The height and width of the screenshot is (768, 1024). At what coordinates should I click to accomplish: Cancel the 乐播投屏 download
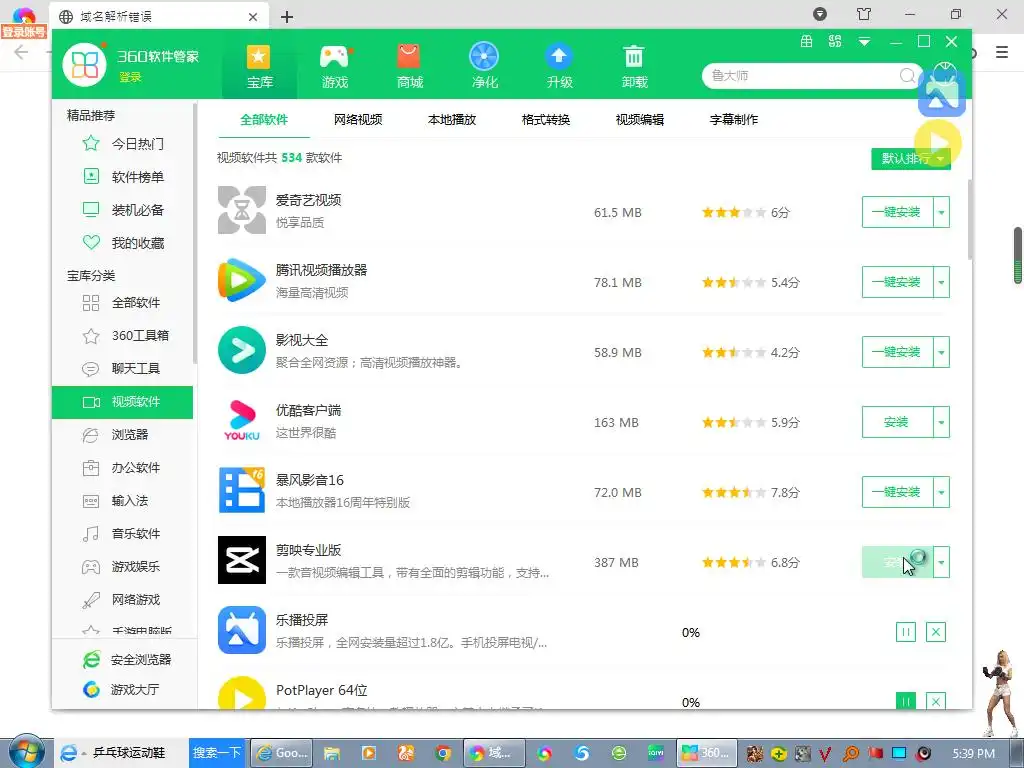tap(936, 632)
